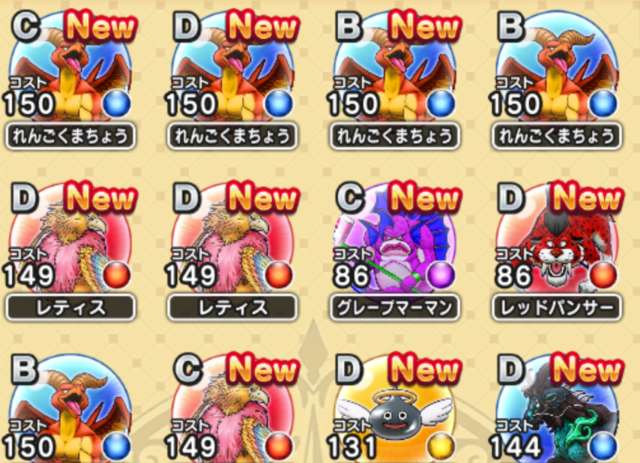Image resolution: width=640 pixels, height=463 pixels.
Task: Select the winged metal slime cost 131 icon
Action: (394, 409)
